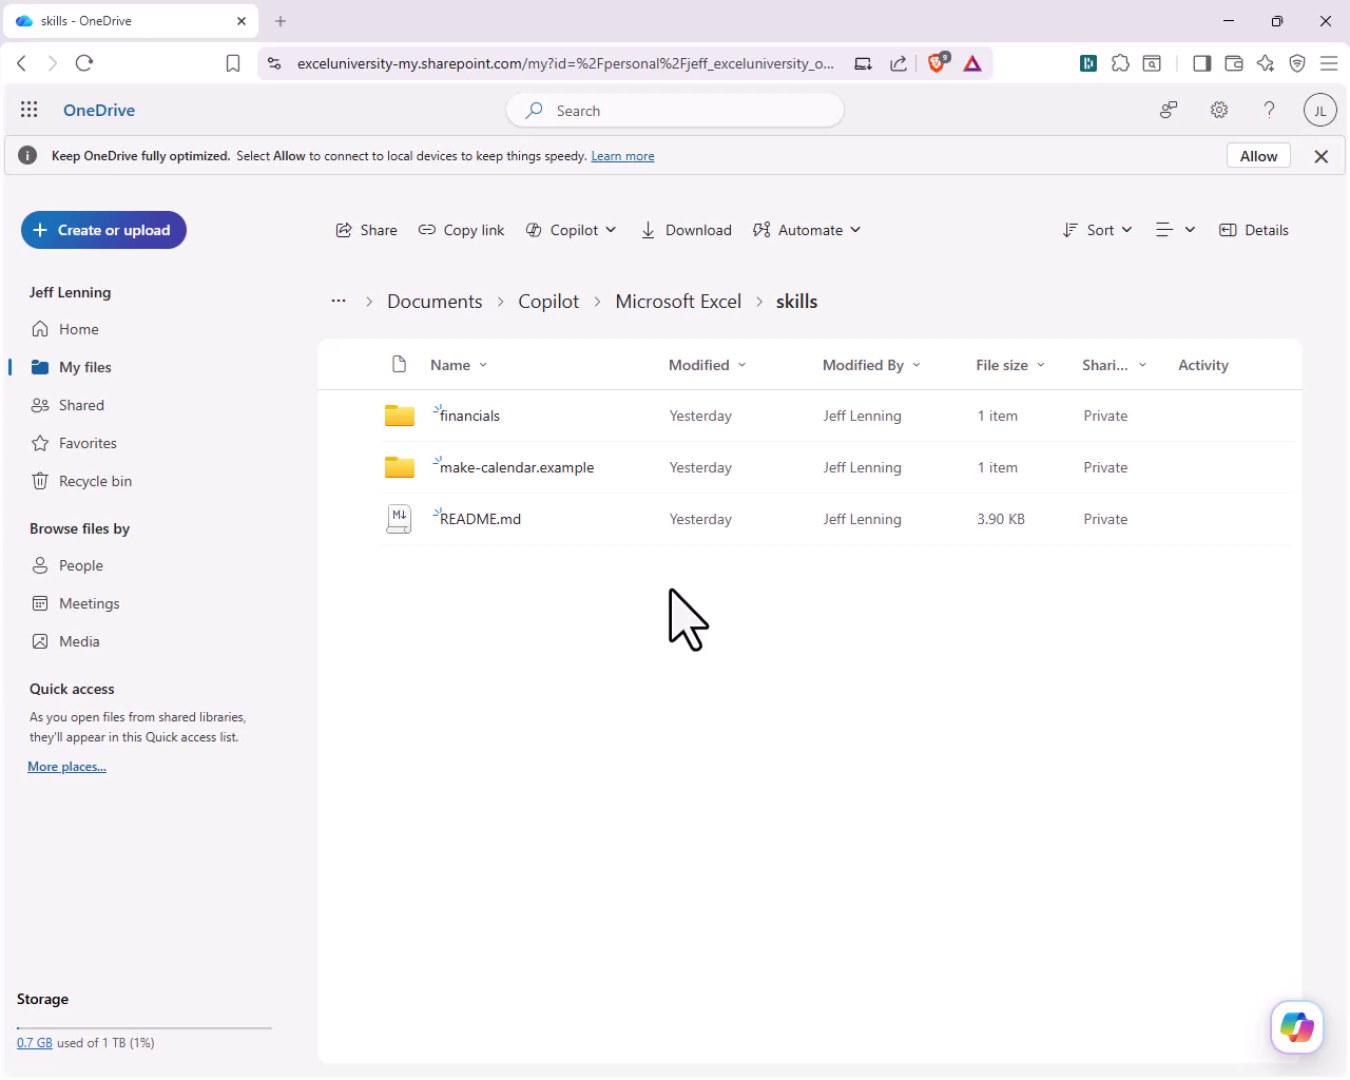
Task: Open Shared in the sidebar
Action: point(68,405)
